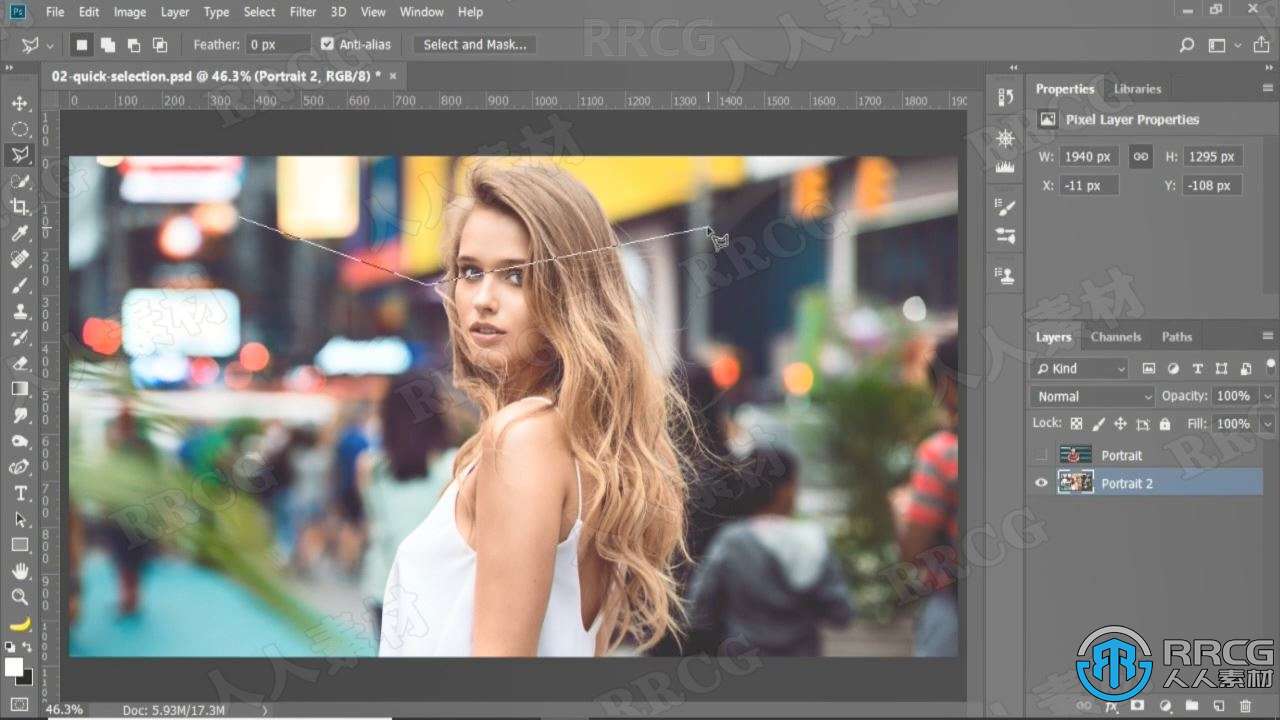Create a new layer button

point(1220,706)
